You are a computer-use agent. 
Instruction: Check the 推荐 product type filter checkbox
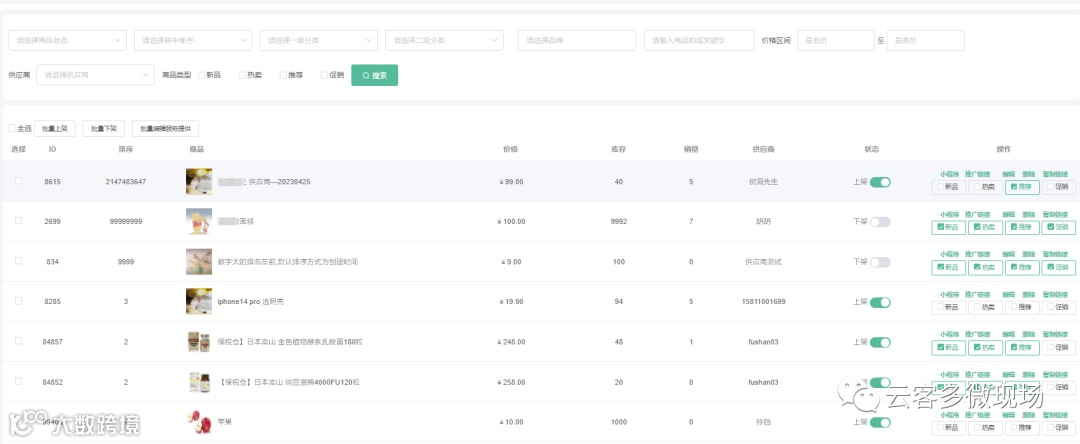(x=283, y=75)
